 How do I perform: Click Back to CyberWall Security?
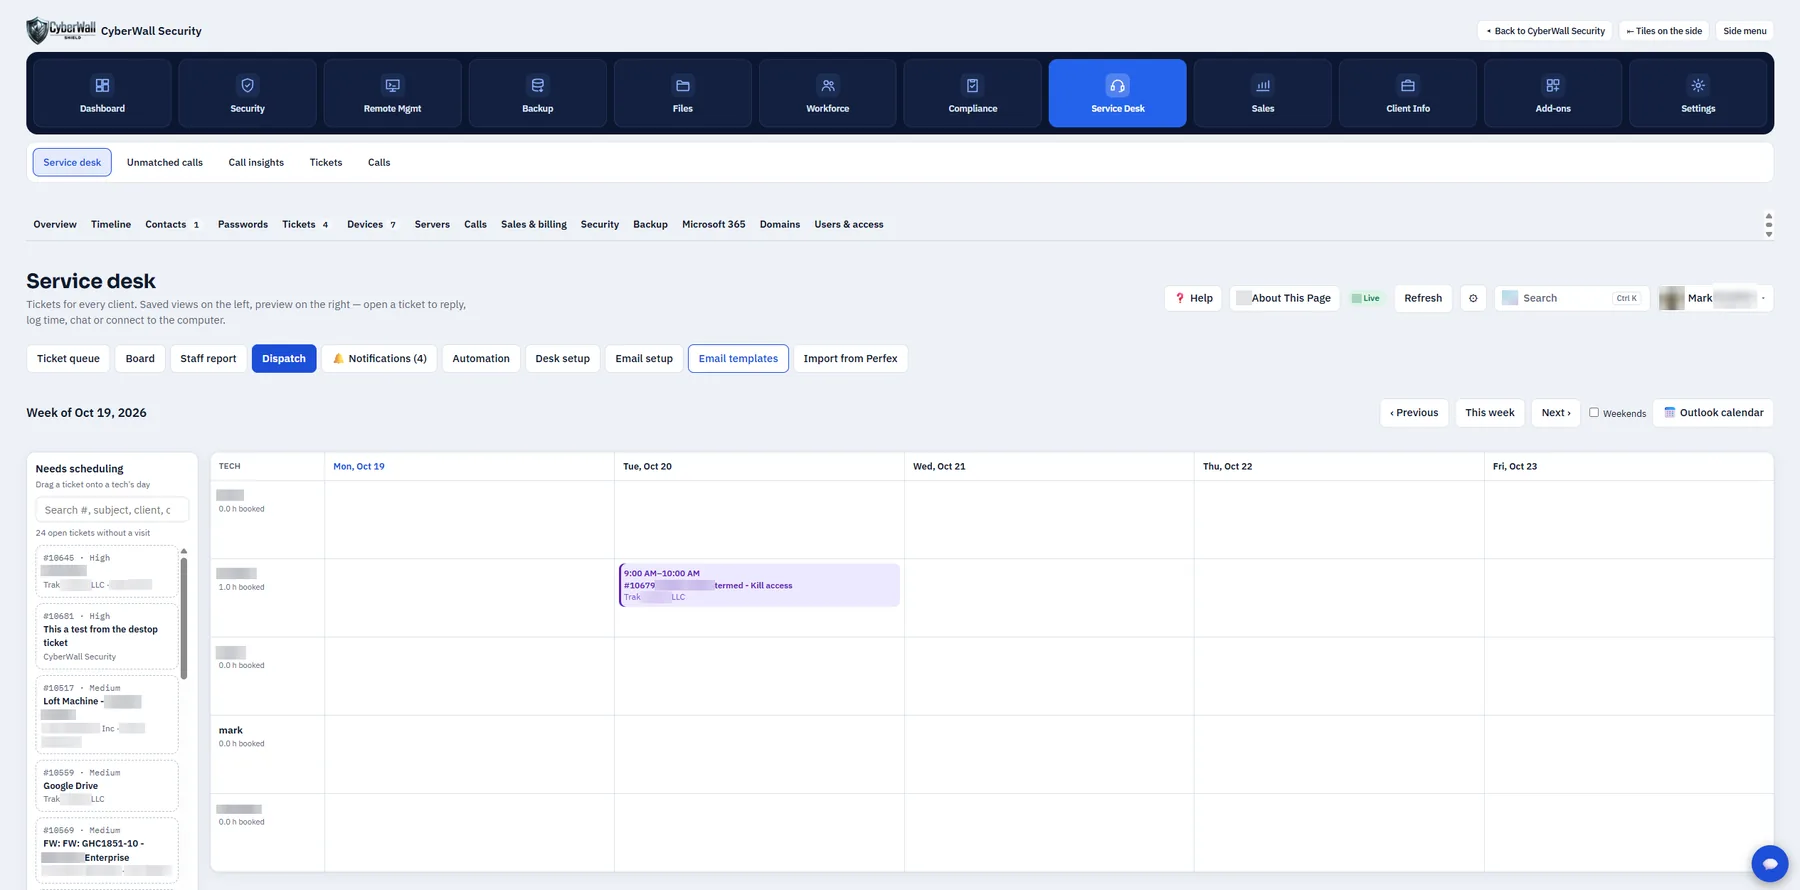(x=1545, y=31)
